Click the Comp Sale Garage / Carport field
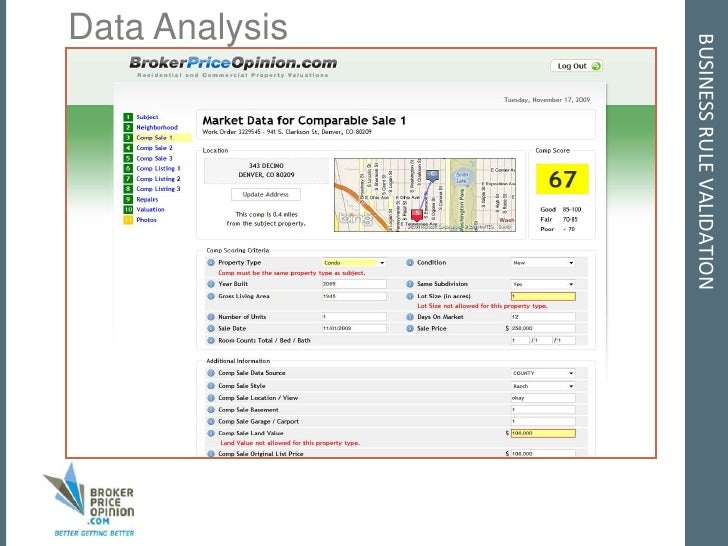The image size is (728, 546). click(543, 422)
